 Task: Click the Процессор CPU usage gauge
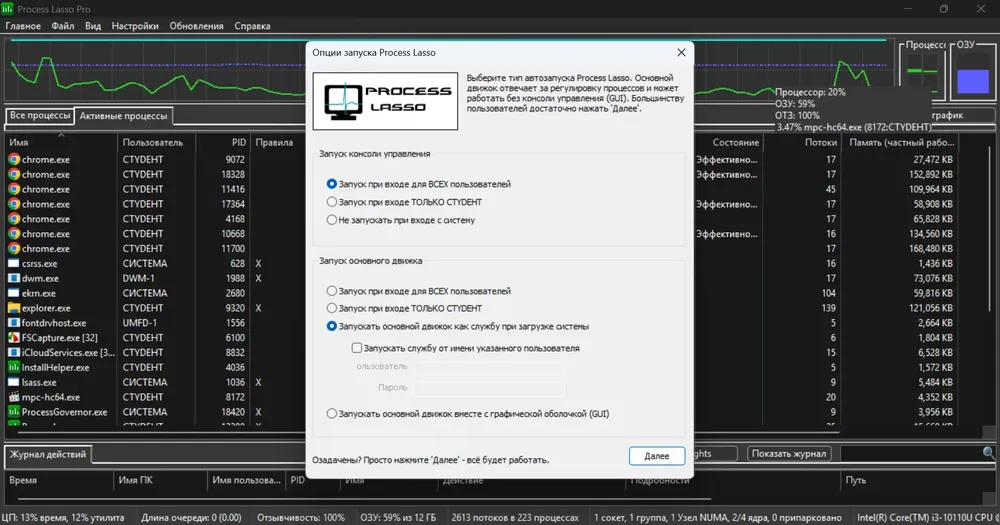click(922, 74)
